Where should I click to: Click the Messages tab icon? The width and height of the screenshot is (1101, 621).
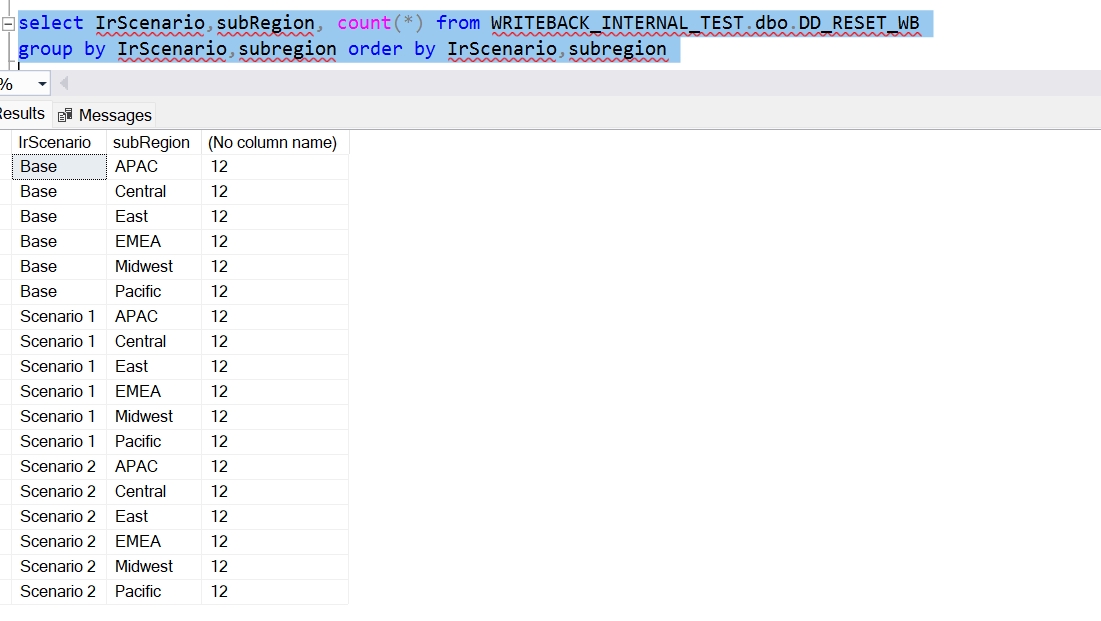pos(65,115)
